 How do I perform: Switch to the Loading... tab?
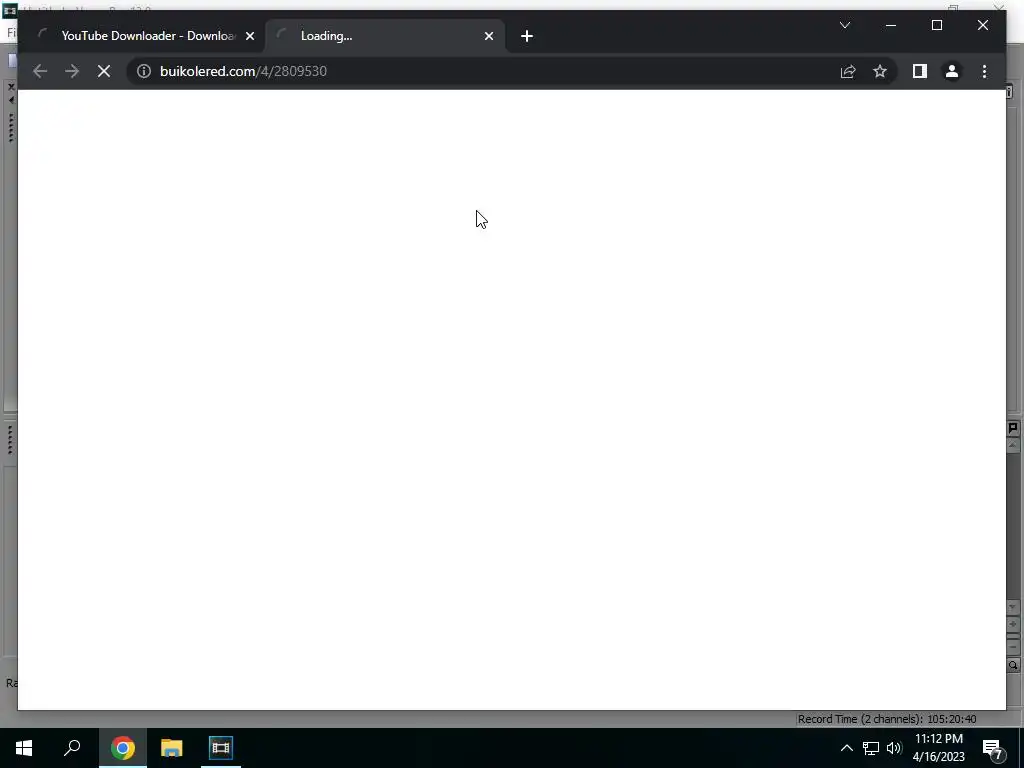tap(385, 36)
